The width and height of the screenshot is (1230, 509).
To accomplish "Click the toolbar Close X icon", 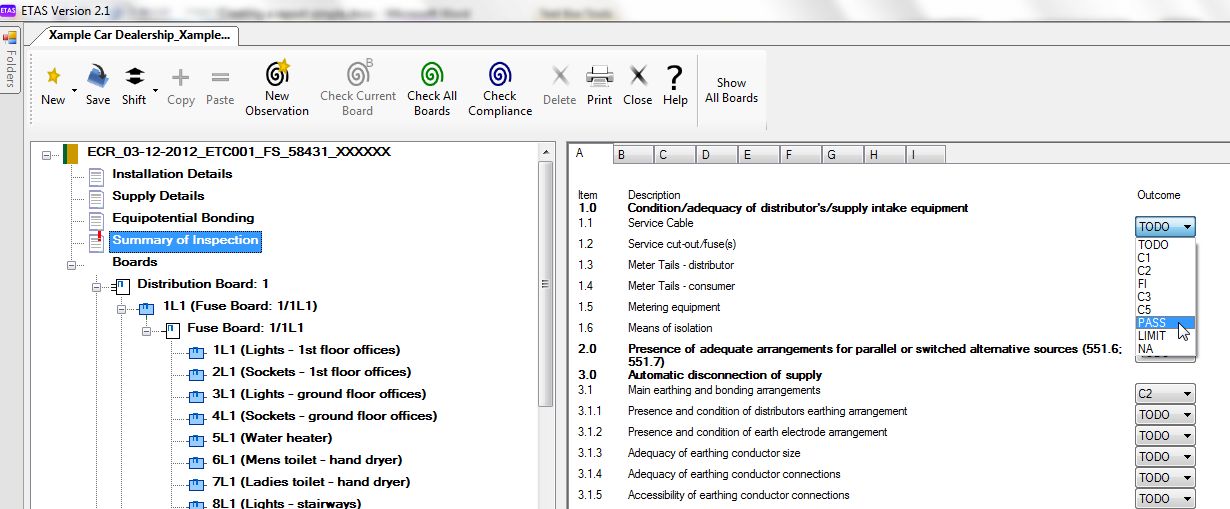I will [x=637, y=76].
